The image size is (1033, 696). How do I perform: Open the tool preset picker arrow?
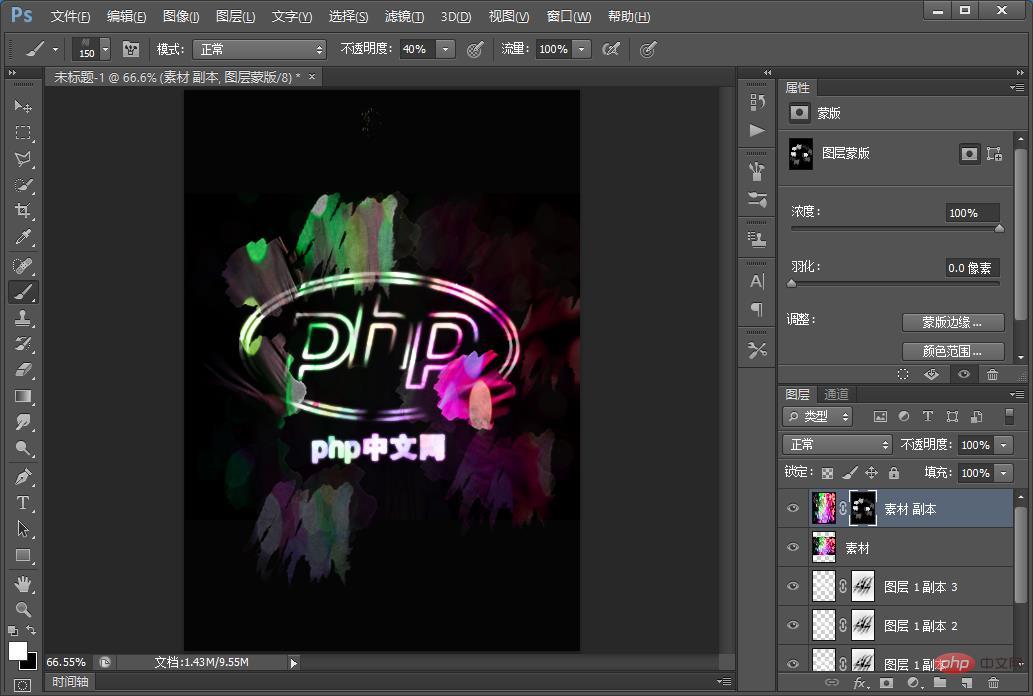point(55,49)
